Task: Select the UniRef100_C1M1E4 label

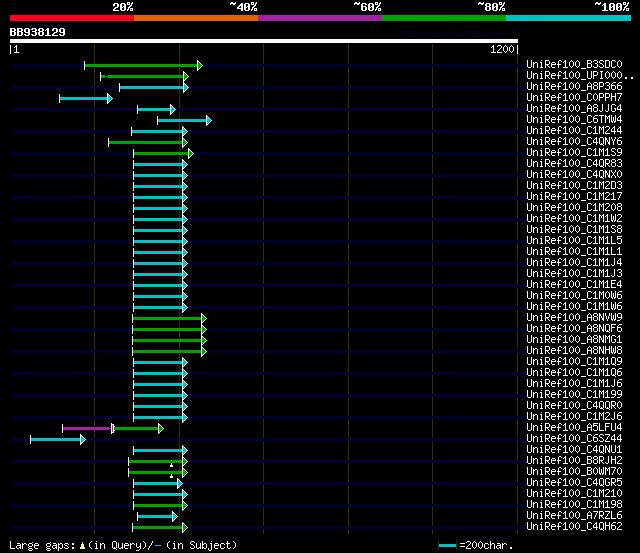Action: (574, 285)
